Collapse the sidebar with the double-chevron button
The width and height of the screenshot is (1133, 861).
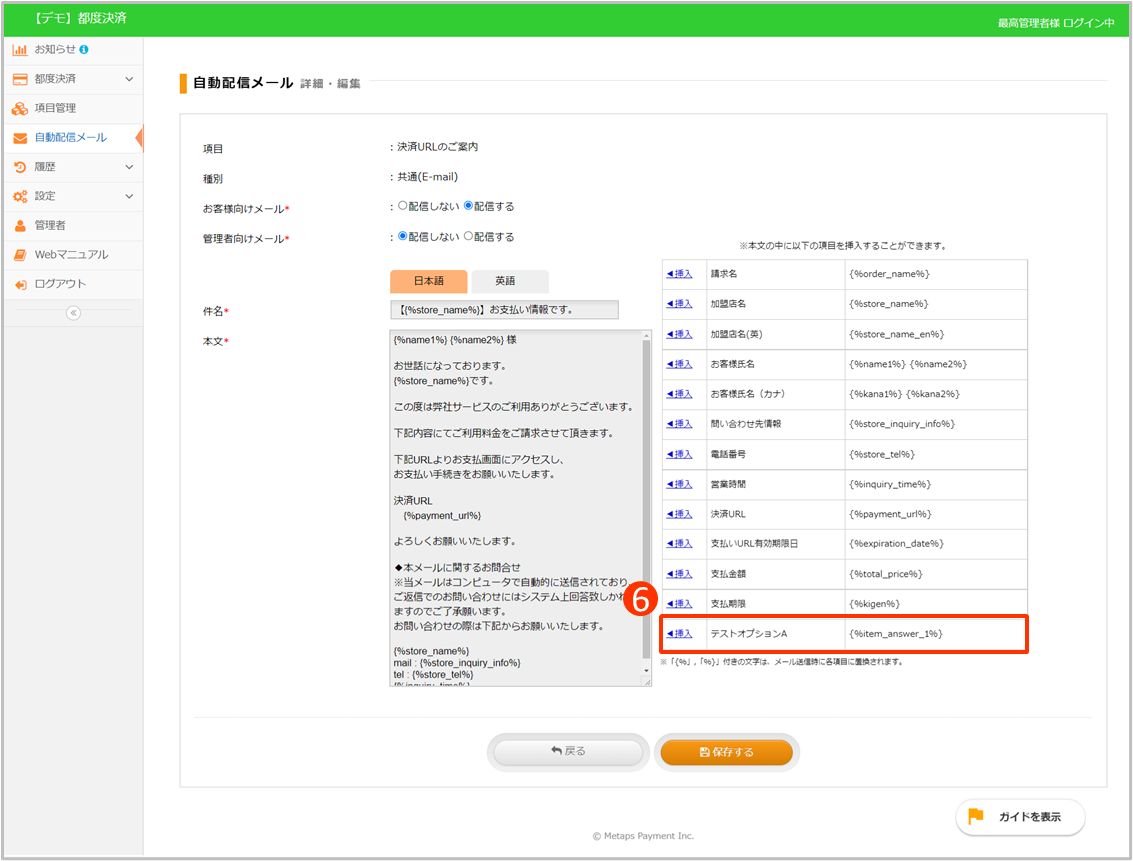click(x=72, y=313)
